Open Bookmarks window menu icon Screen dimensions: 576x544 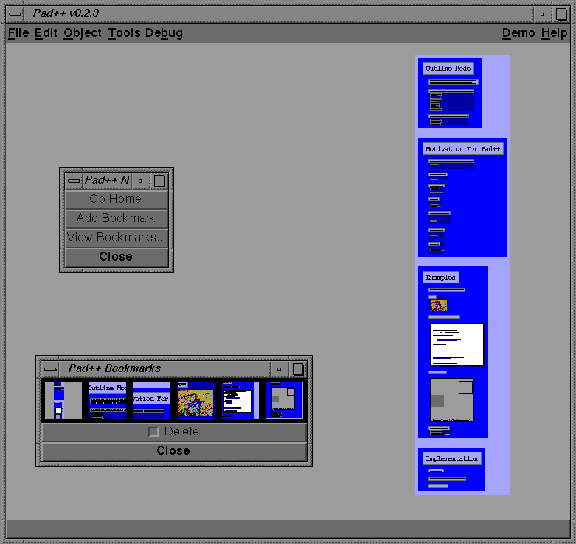pos(50,369)
